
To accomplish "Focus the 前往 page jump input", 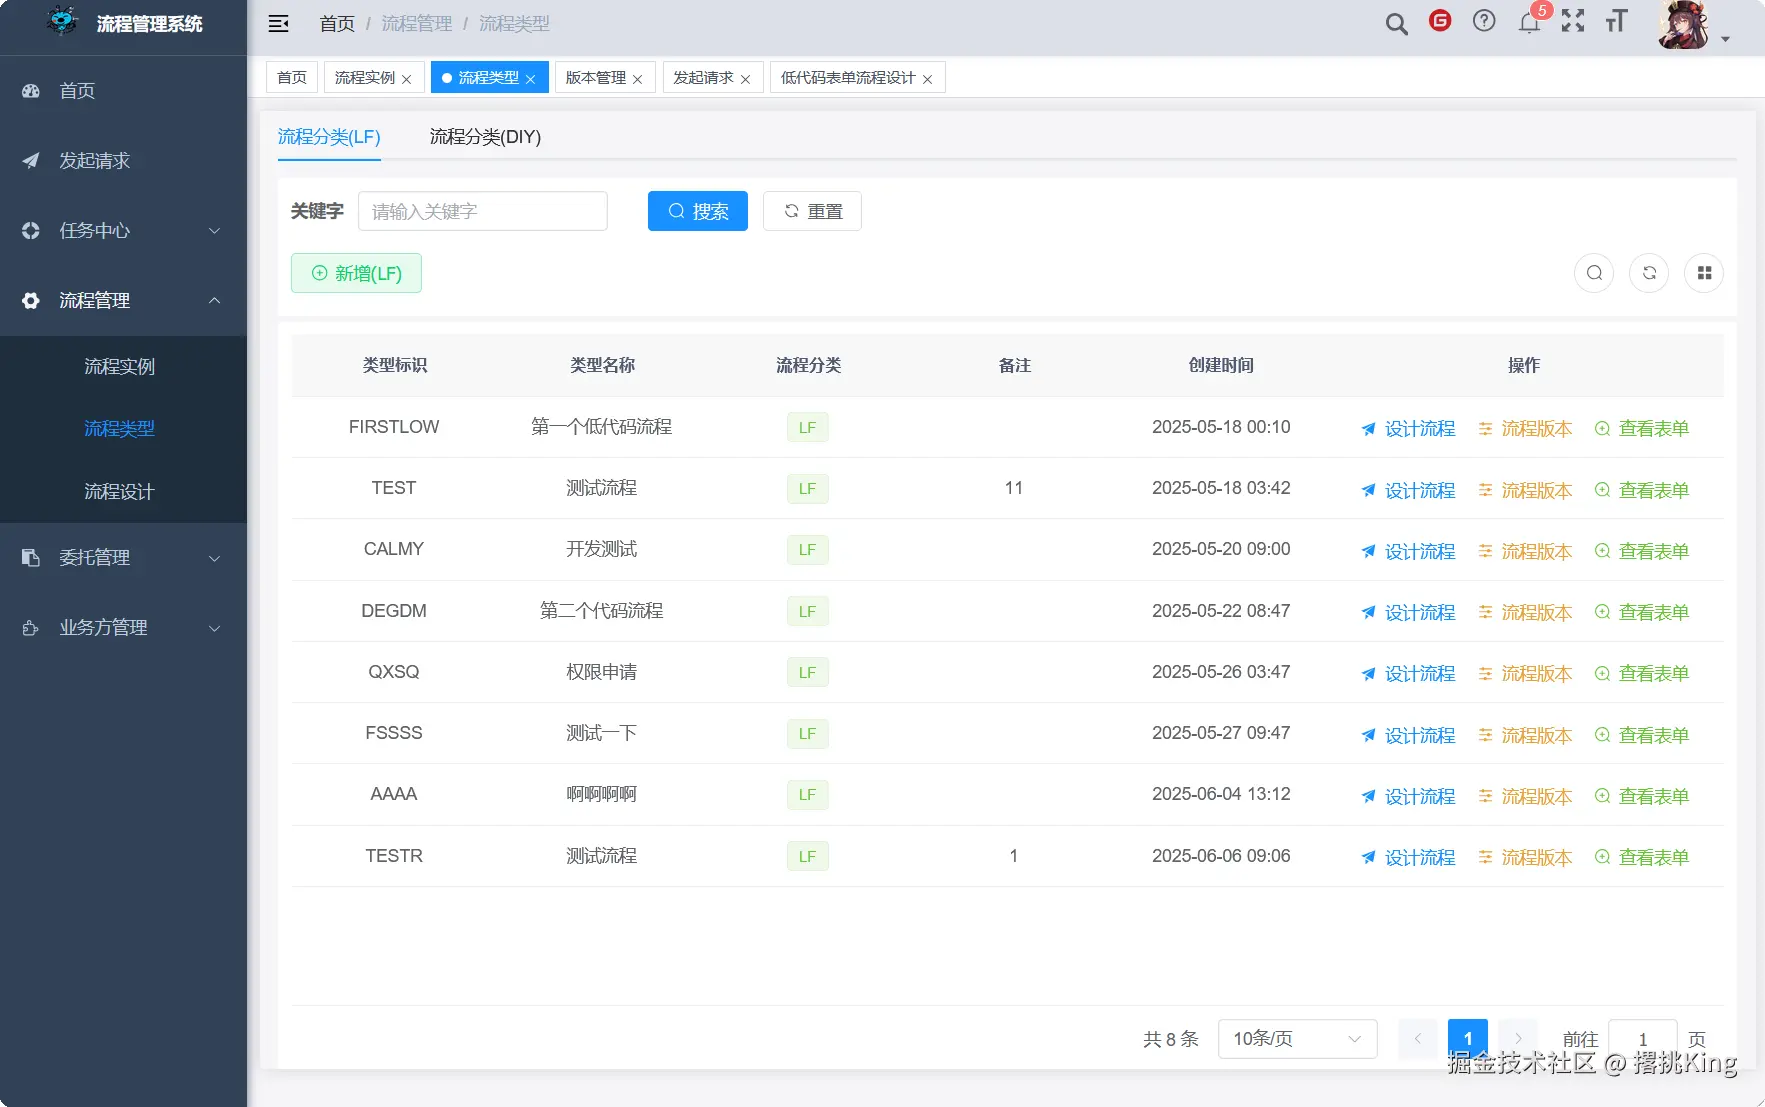I will (x=1643, y=1040).
